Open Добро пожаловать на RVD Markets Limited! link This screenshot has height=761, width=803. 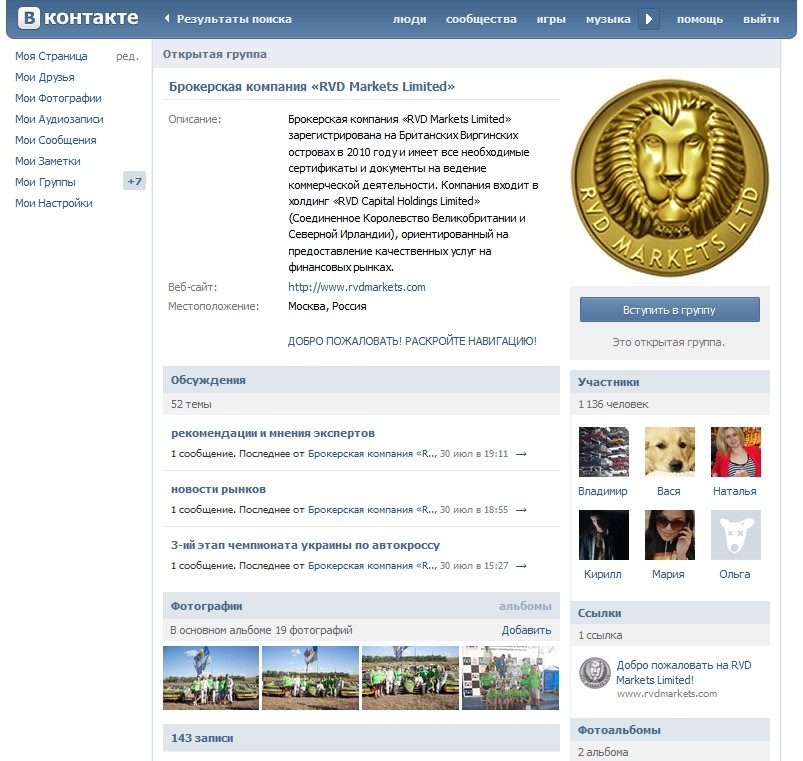(684, 672)
